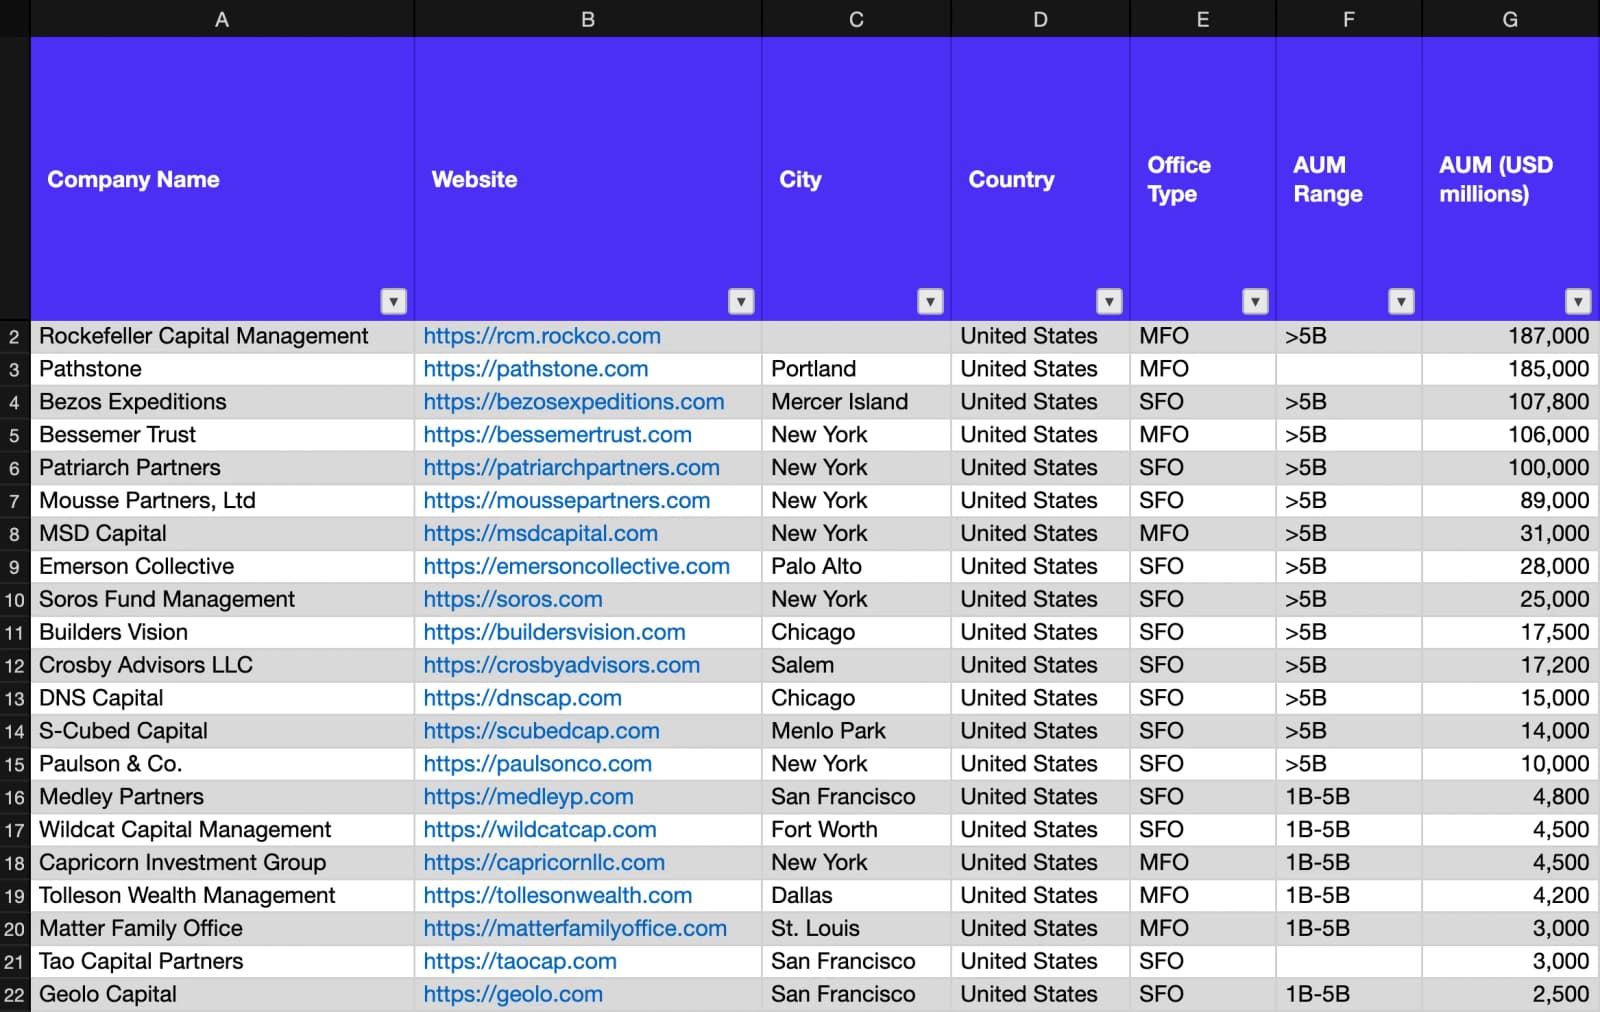Open the City column filter dropdown
This screenshot has height=1012, width=1600.
(x=931, y=301)
